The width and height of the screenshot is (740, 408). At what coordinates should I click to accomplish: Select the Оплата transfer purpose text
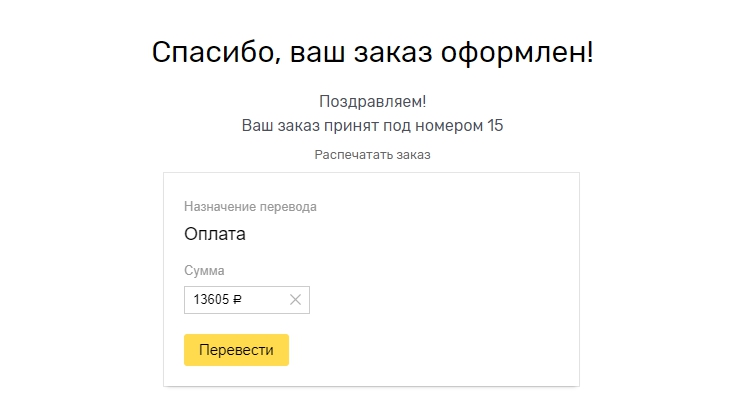click(214, 234)
